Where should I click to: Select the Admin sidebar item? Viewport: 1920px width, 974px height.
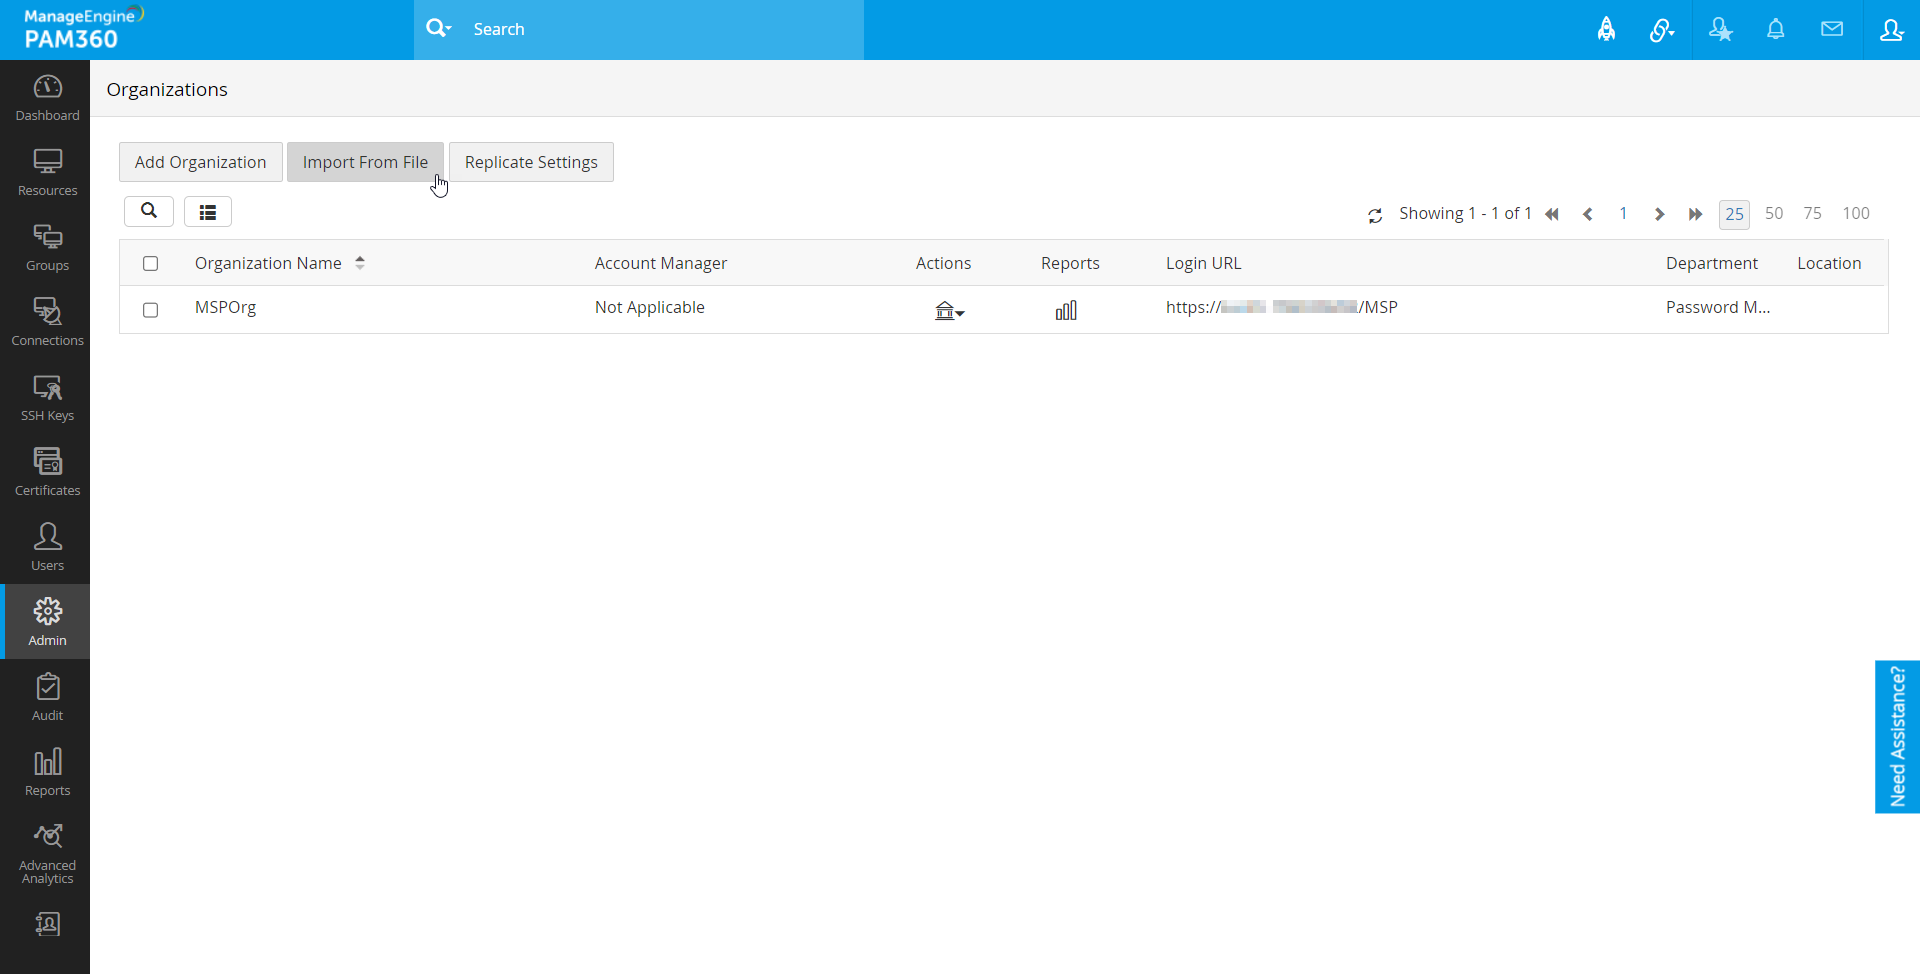coord(47,622)
